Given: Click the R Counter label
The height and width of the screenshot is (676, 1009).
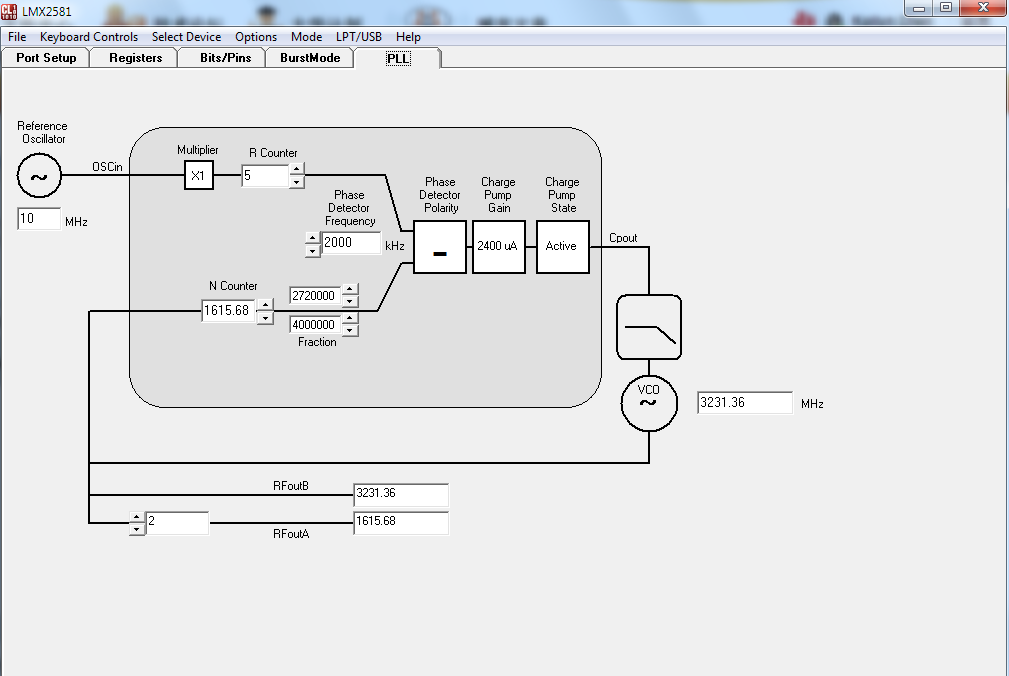Looking at the screenshot, I should coord(273,153).
